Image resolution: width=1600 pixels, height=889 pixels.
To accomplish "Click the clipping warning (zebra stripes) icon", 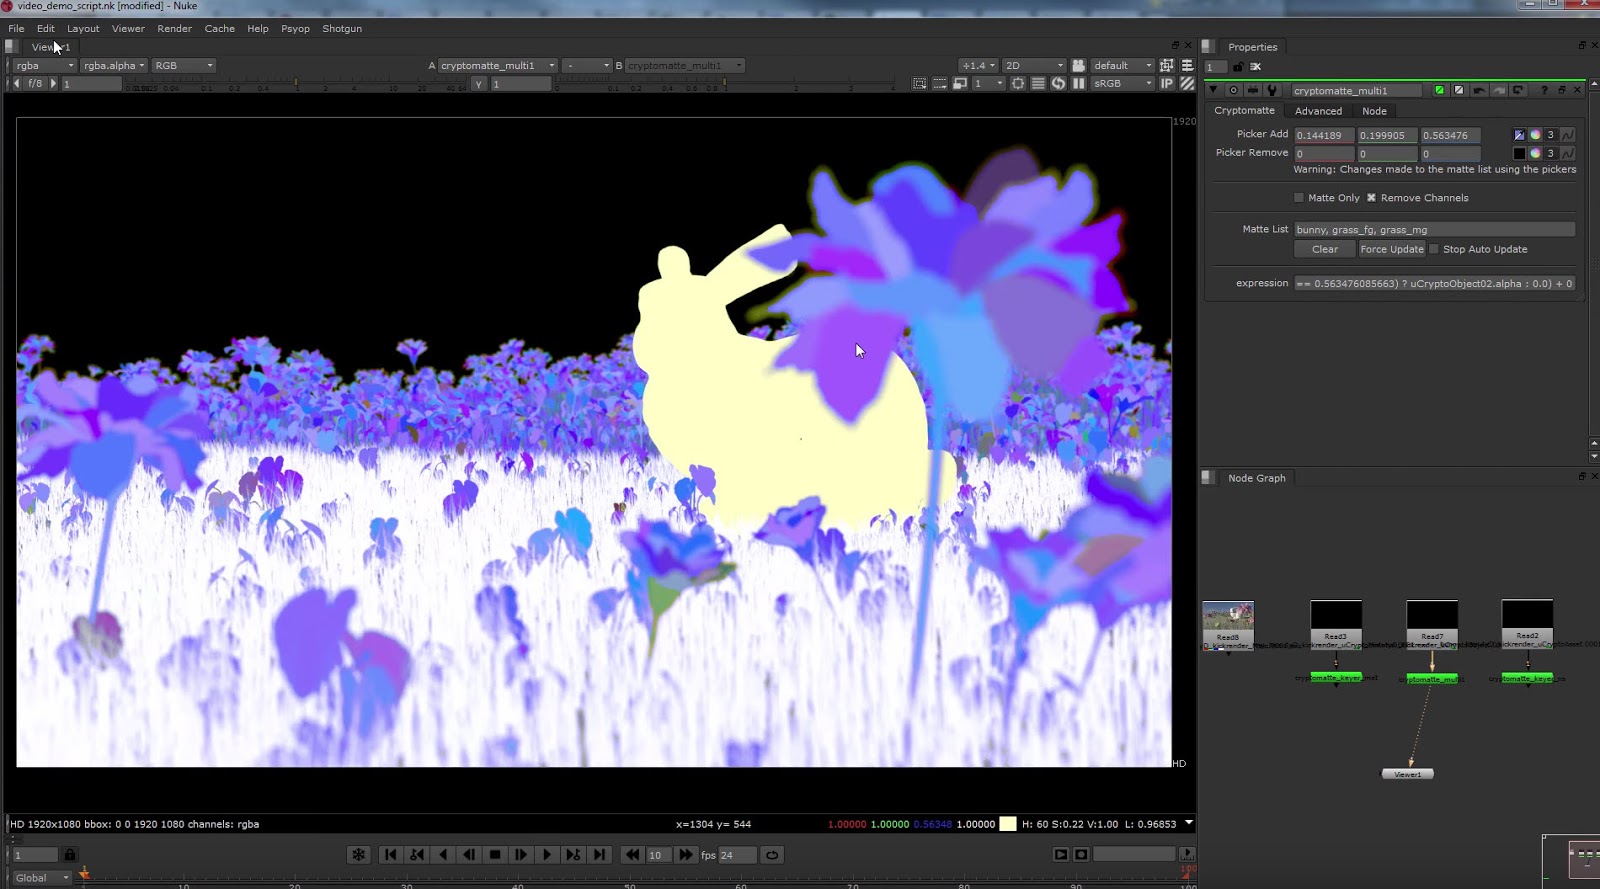I will click(1187, 84).
